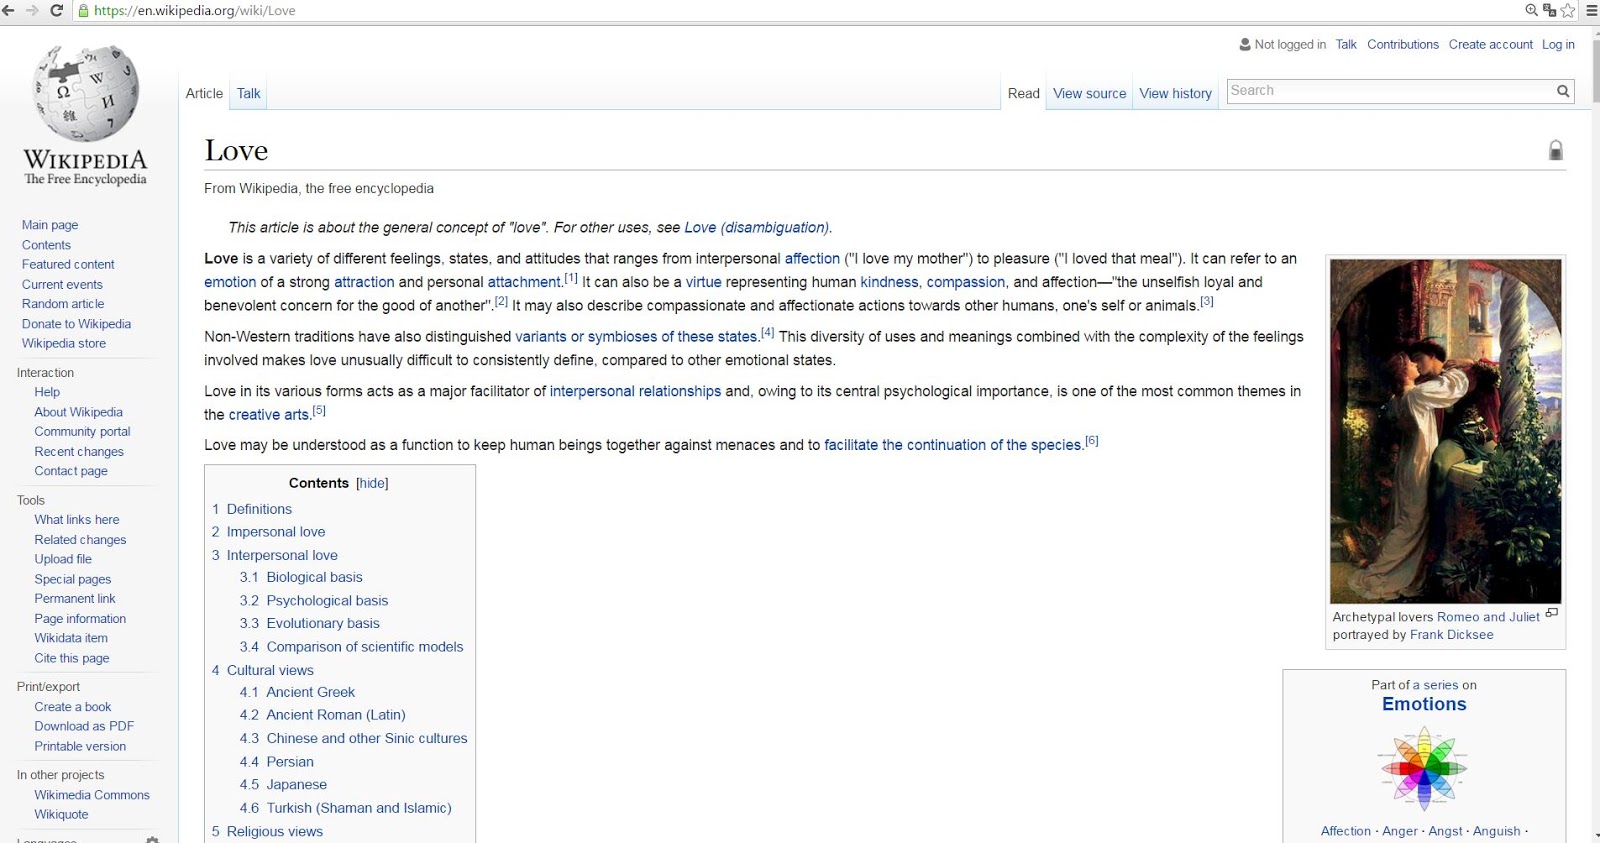The height and width of the screenshot is (843, 1600).
Task: Bookmark page with the star icon
Action: coord(1568,10)
